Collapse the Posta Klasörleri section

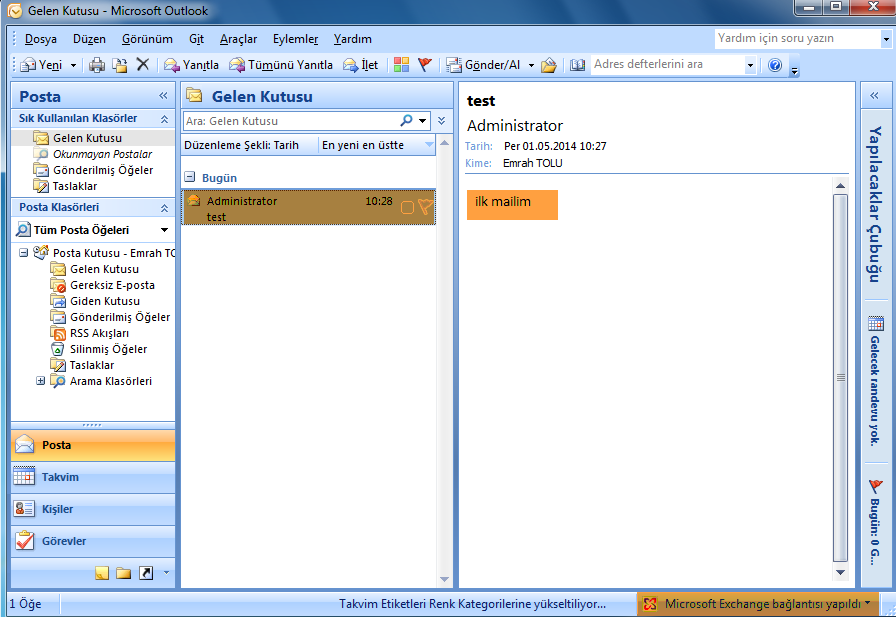point(165,208)
